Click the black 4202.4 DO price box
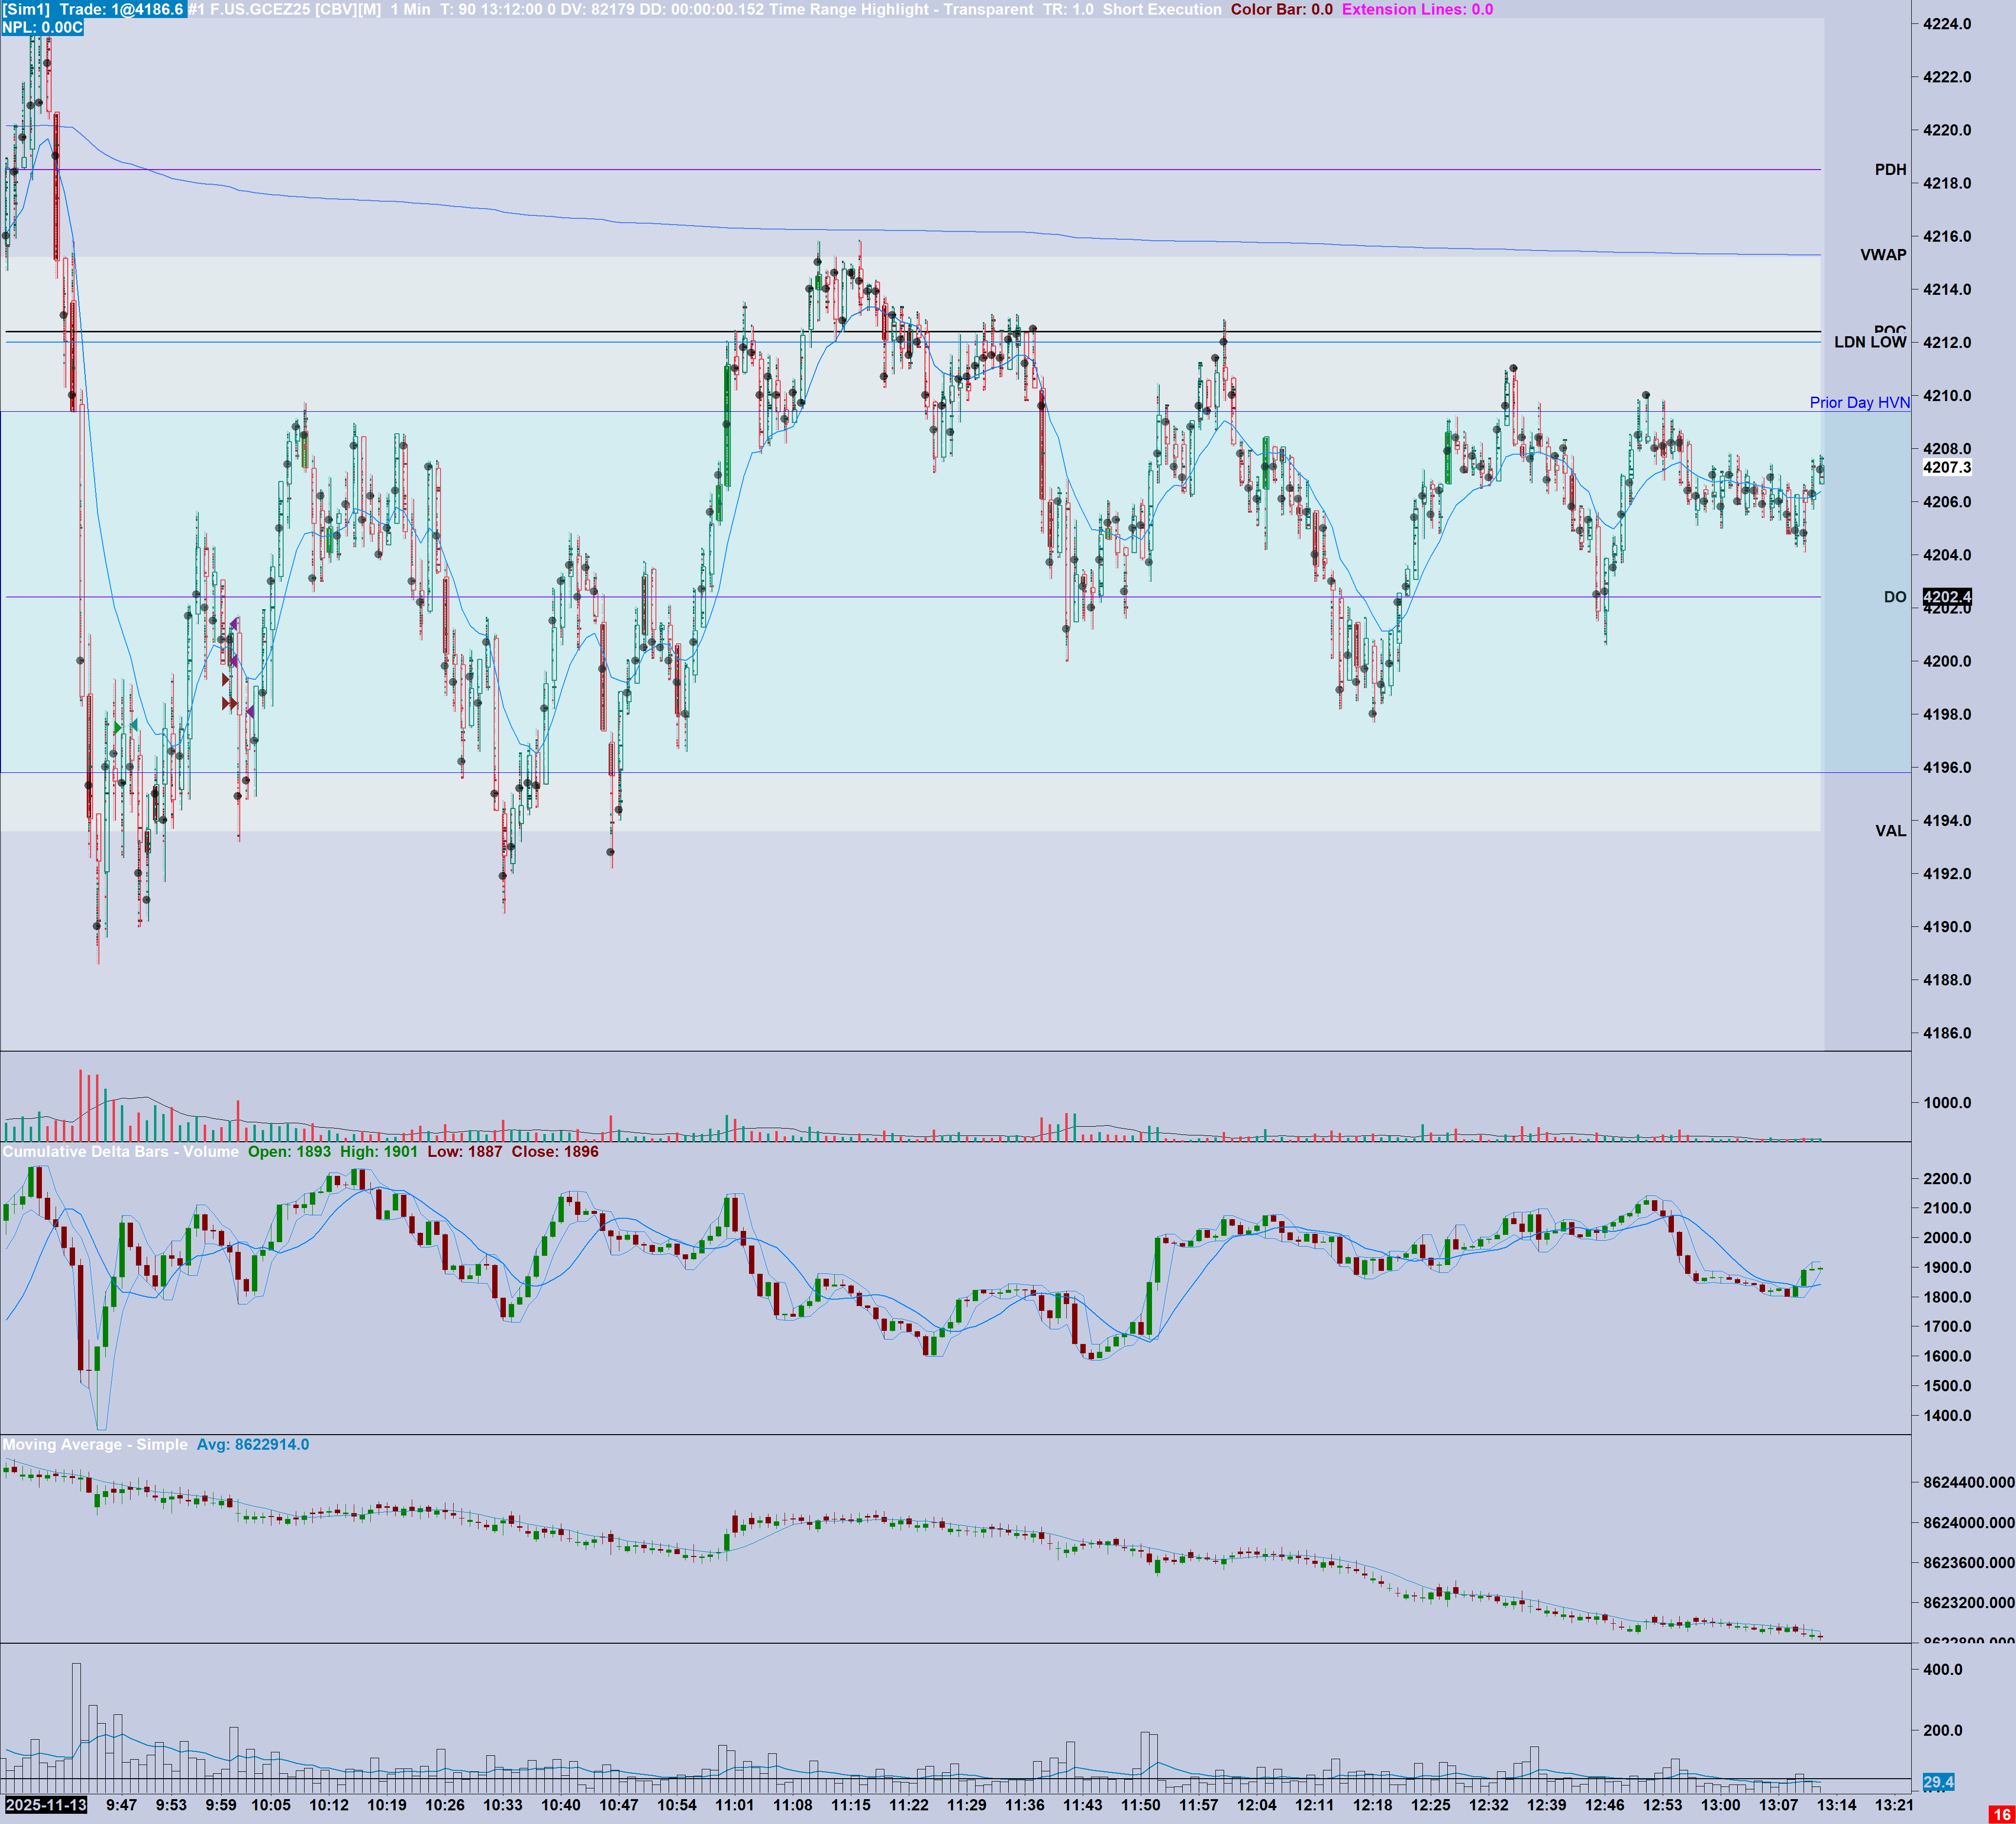This screenshot has height=1824, width=2016. pos(1946,597)
